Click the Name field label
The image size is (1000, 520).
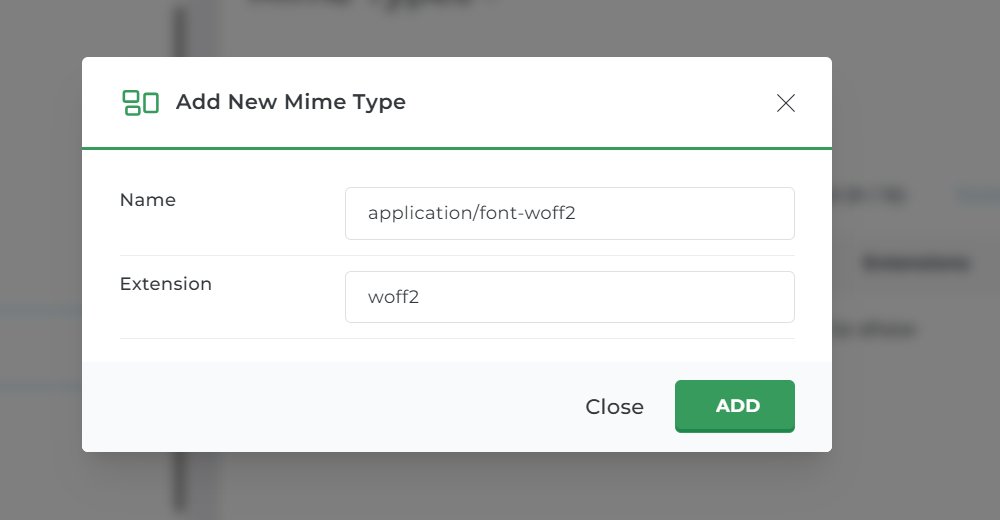click(148, 200)
